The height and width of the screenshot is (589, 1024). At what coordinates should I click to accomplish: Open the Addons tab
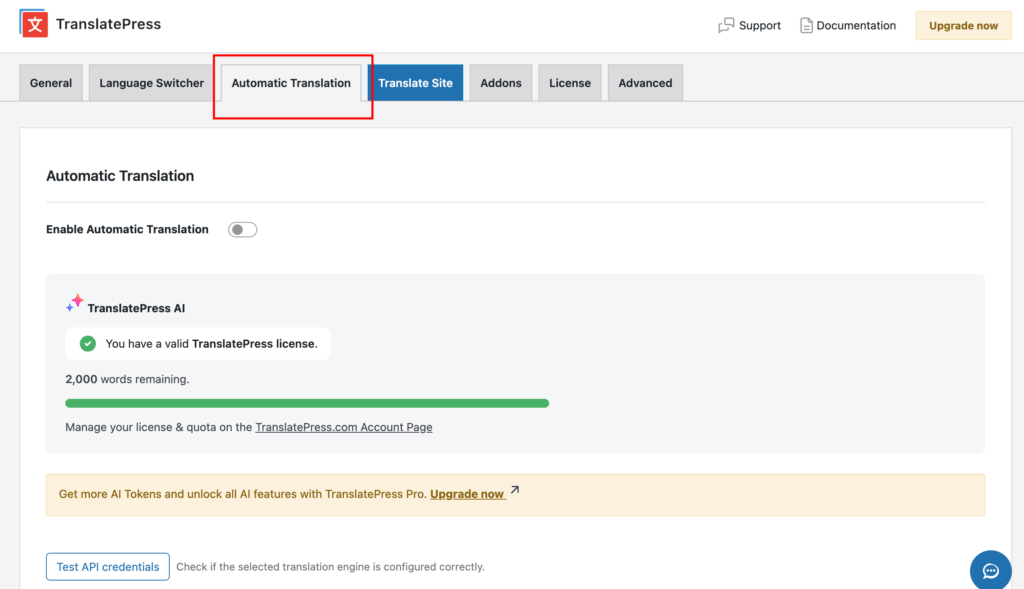(x=500, y=83)
